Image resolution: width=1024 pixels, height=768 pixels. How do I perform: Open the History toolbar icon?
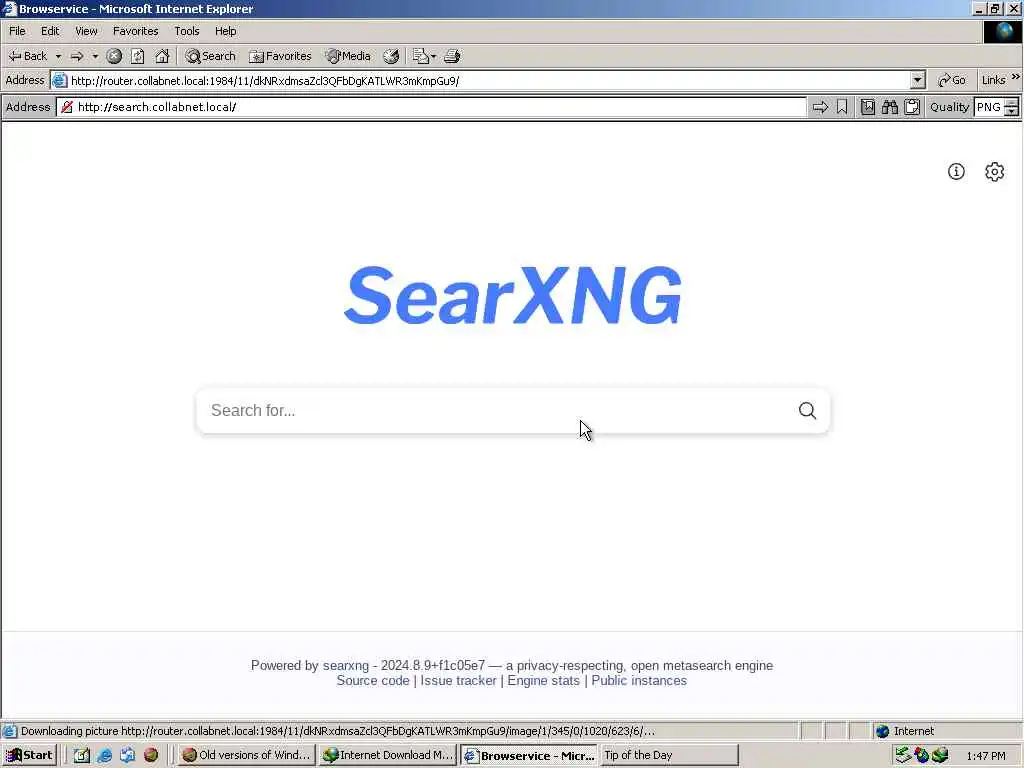(x=391, y=56)
